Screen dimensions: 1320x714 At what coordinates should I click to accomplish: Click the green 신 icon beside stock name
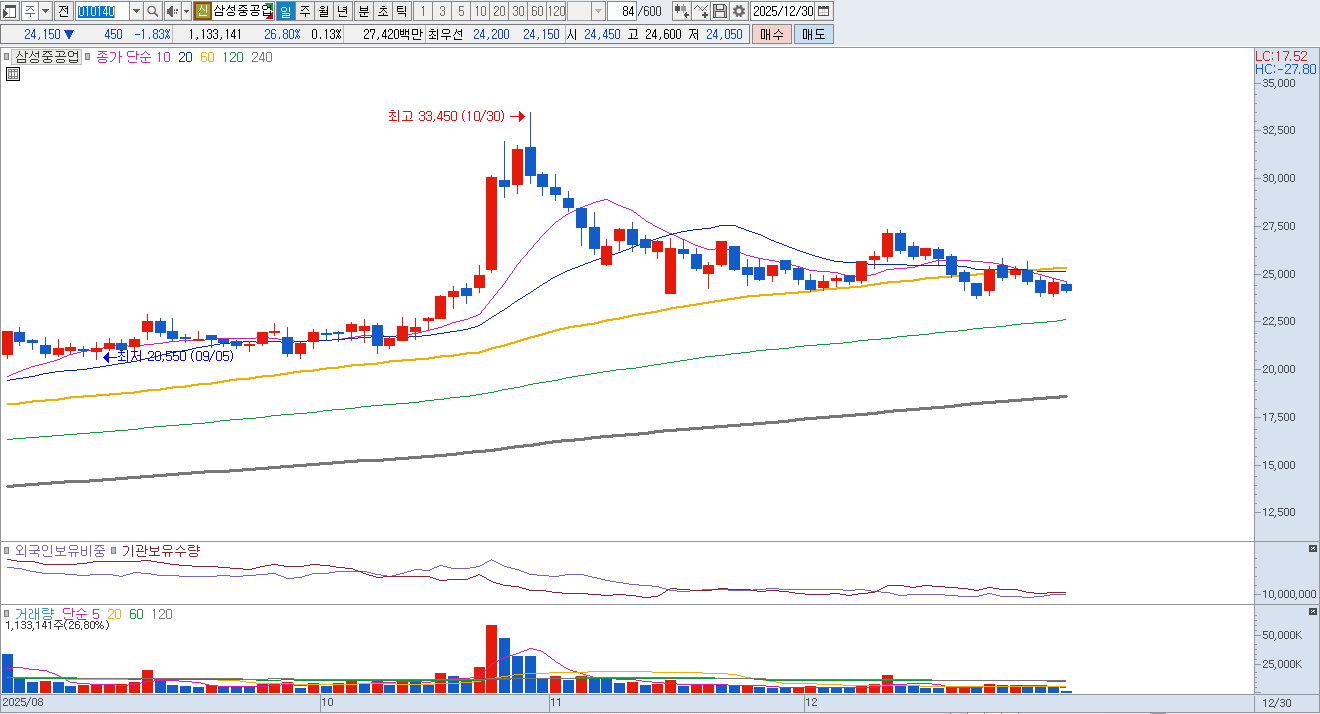point(202,11)
